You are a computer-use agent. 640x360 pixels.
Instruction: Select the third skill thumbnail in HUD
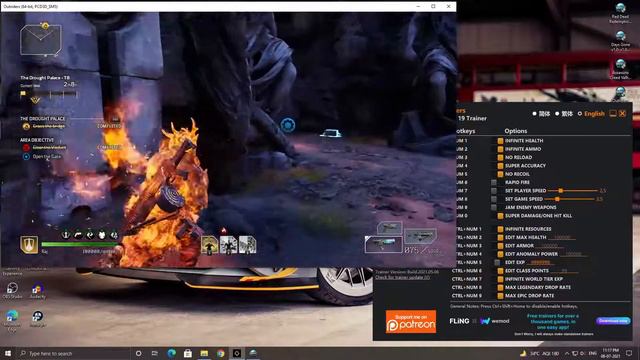coord(247,245)
